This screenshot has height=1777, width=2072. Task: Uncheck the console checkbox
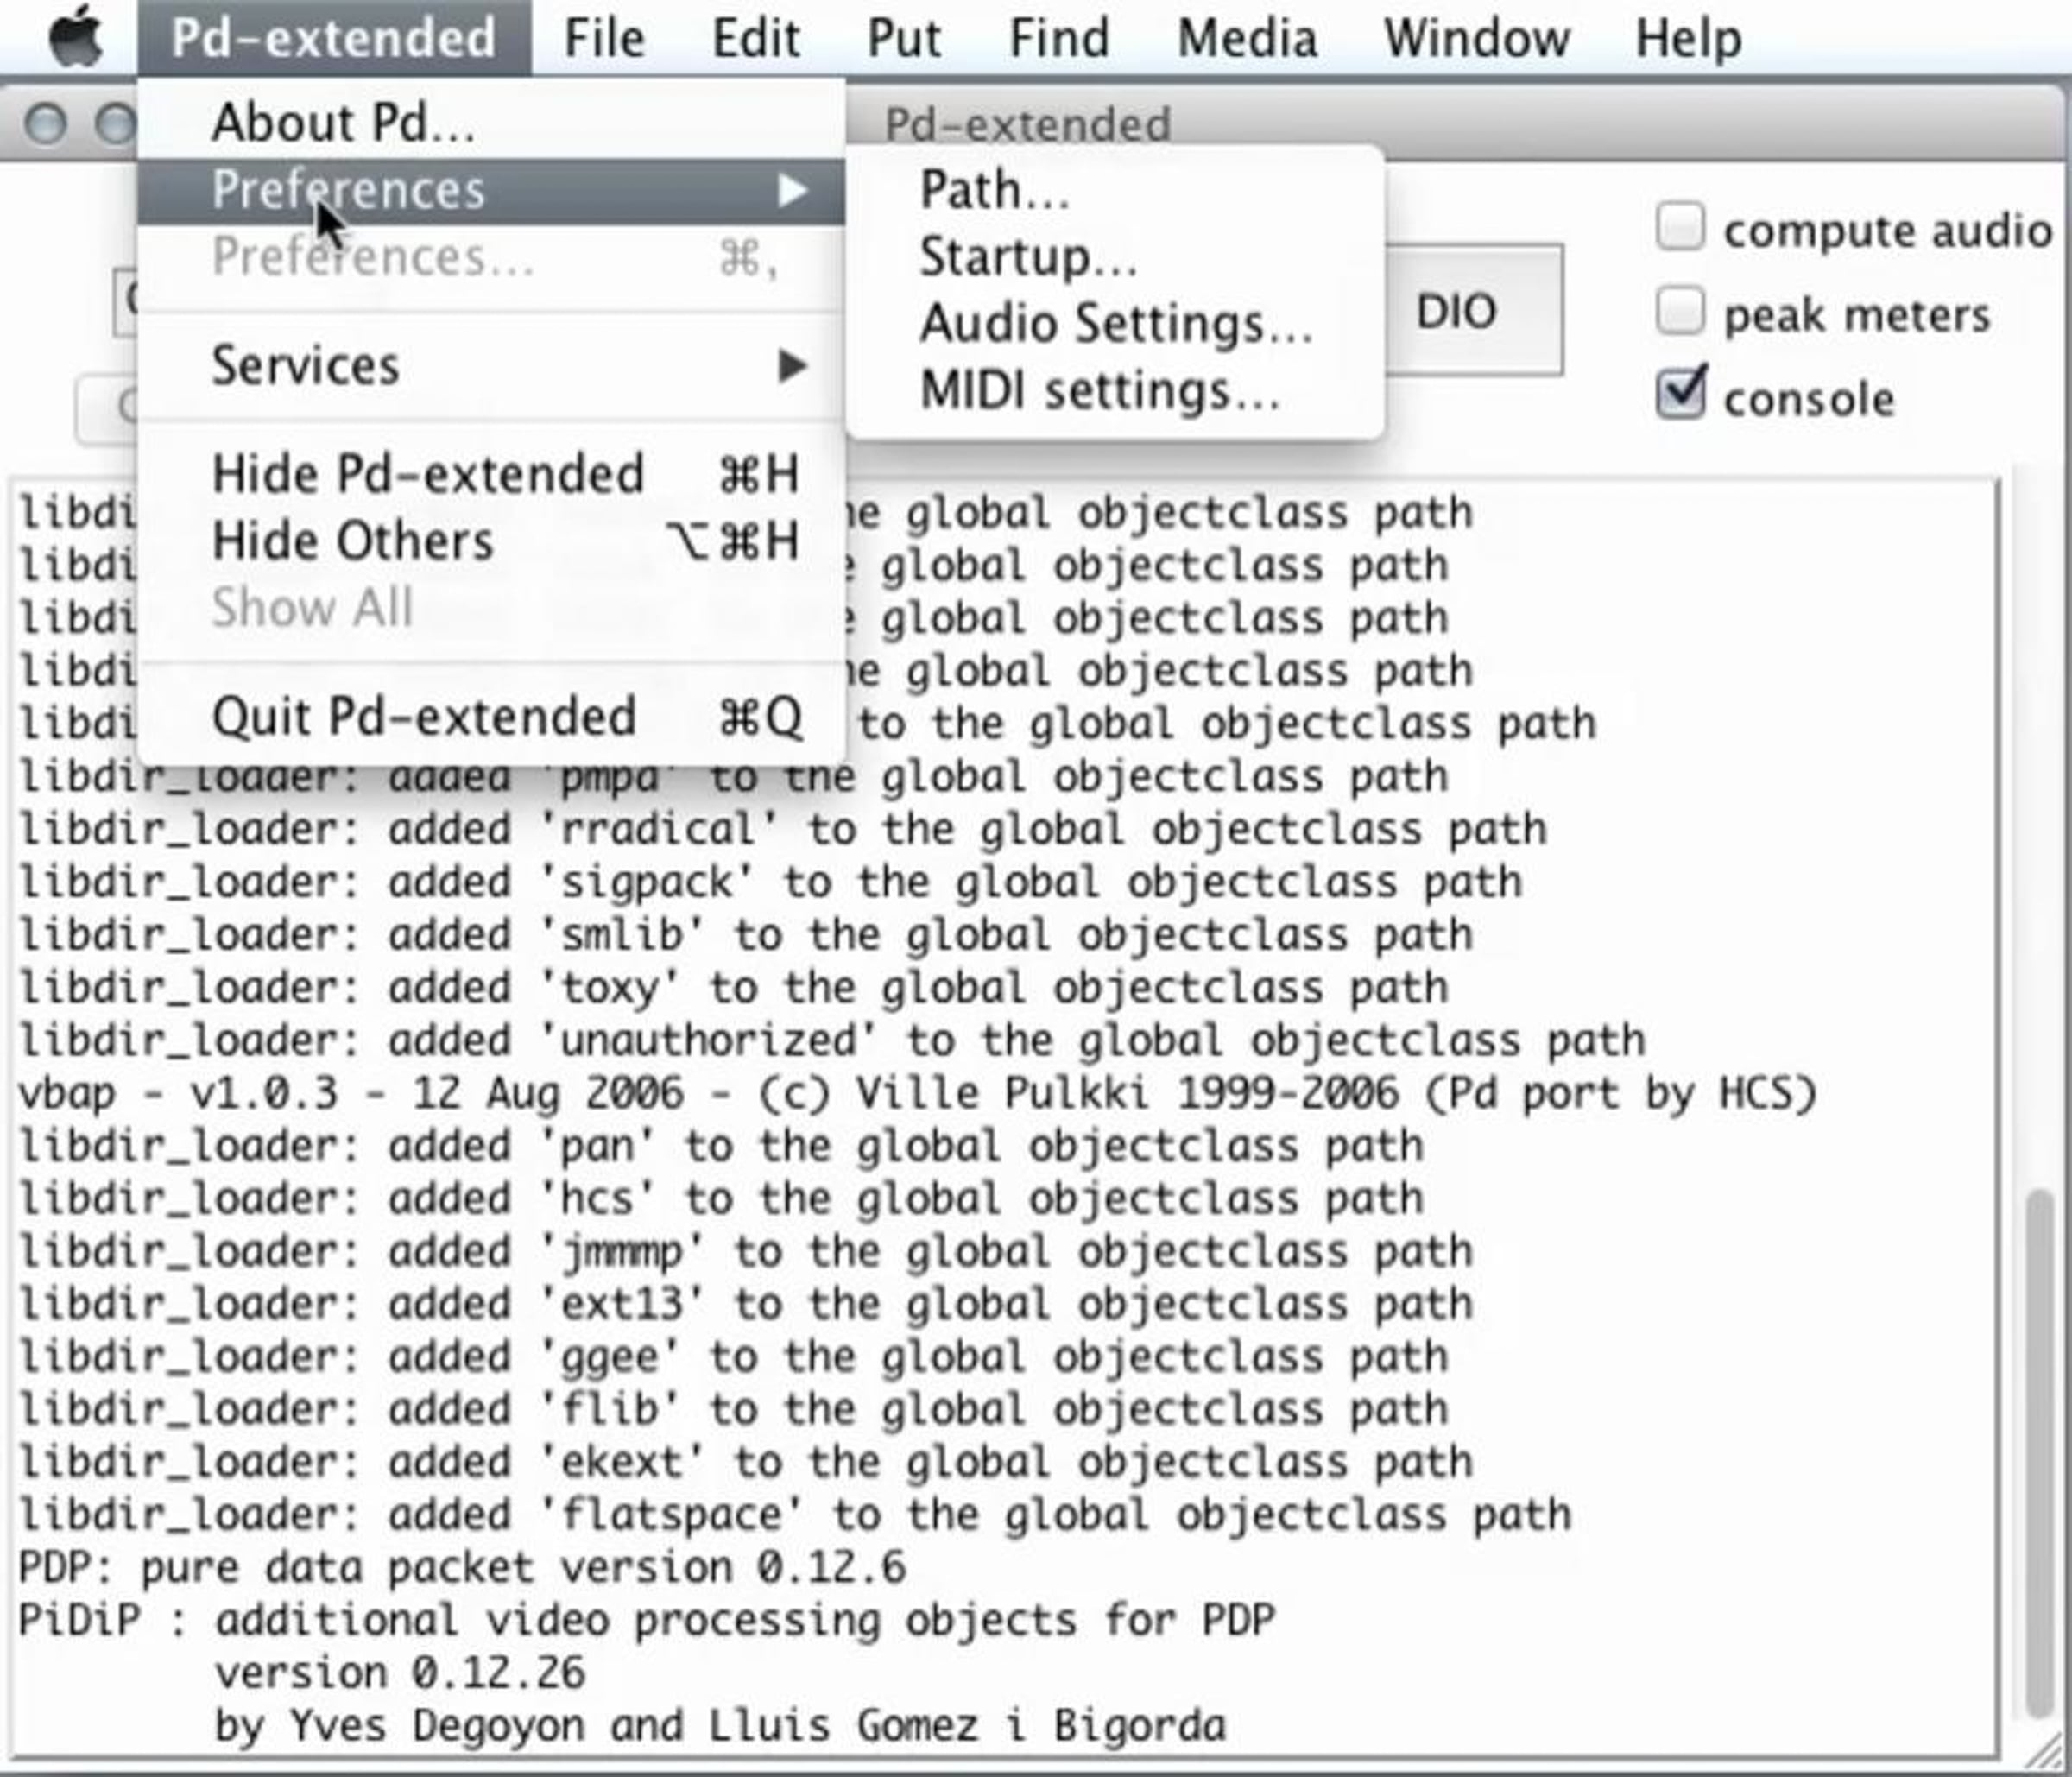(x=1680, y=395)
